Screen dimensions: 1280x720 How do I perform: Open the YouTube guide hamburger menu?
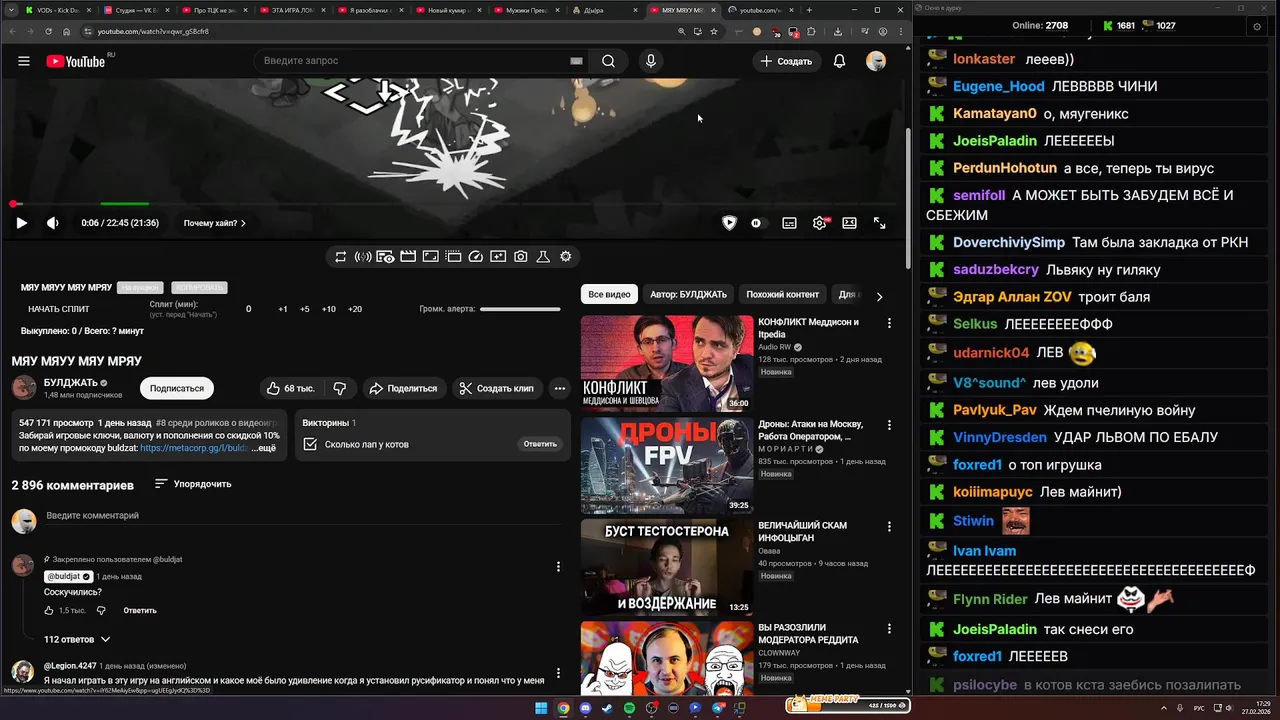click(24, 61)
